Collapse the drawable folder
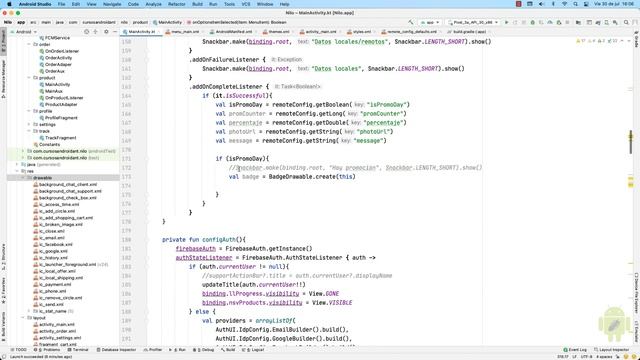640x360 pixels. tap(23, 178)
